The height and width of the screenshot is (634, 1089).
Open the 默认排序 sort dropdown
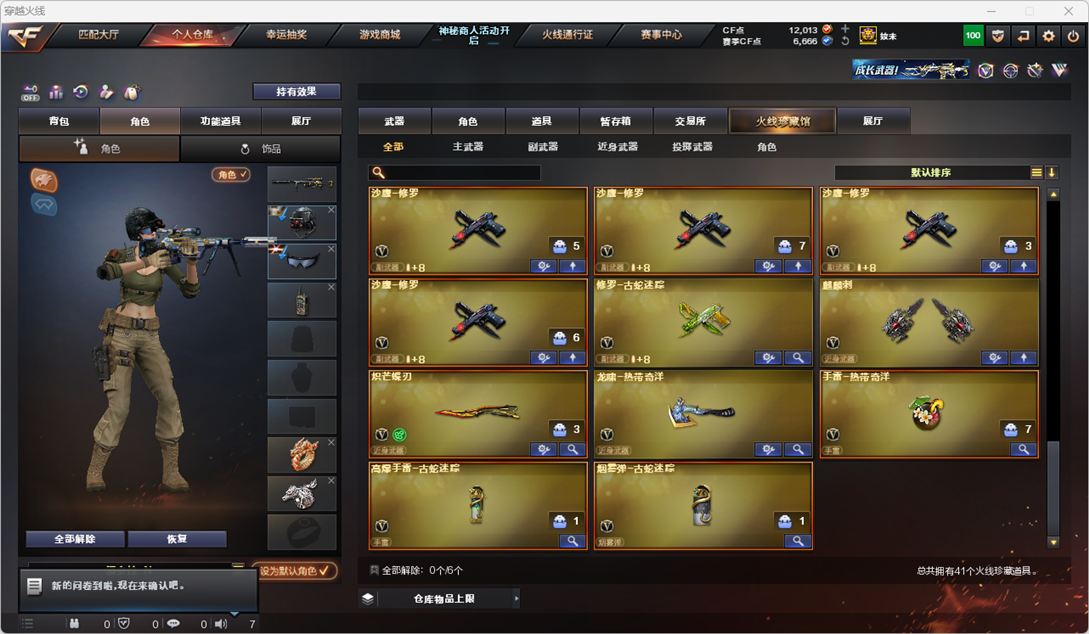[931, 172]
